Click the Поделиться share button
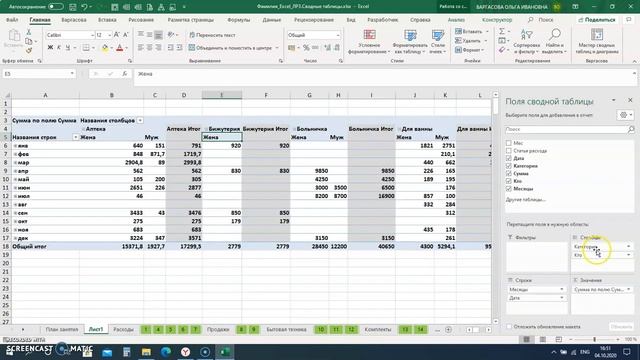640x360 pixels. click(x=597, y=20)
